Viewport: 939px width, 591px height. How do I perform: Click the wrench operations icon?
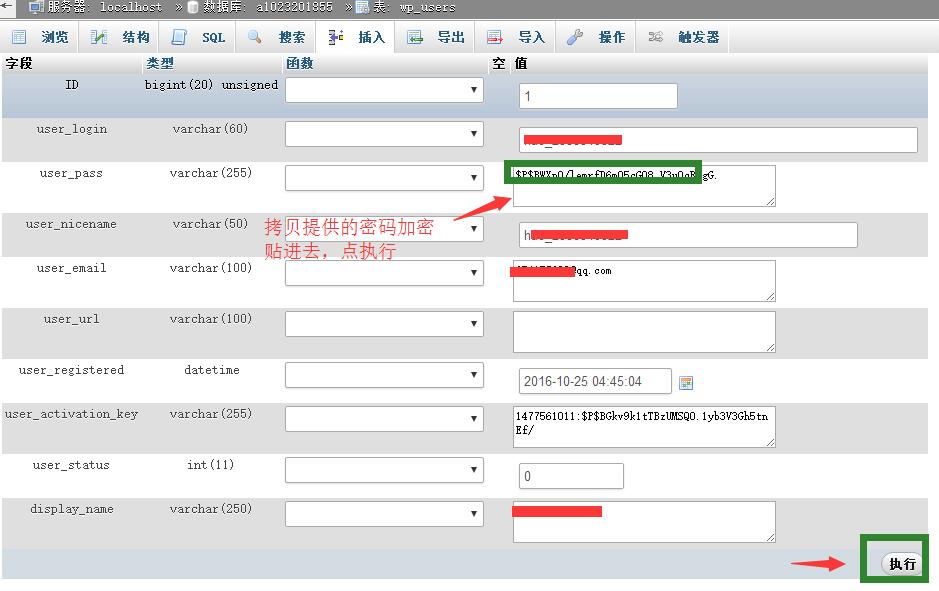(x=575, y=37)
